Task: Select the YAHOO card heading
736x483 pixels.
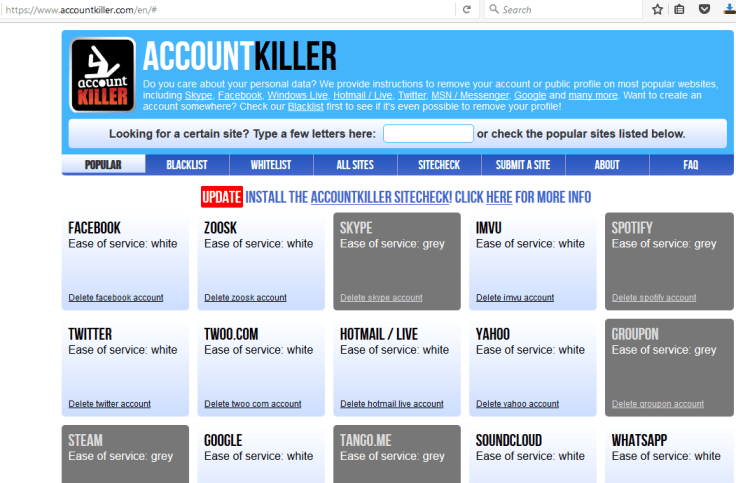Action: pos(493,334)
